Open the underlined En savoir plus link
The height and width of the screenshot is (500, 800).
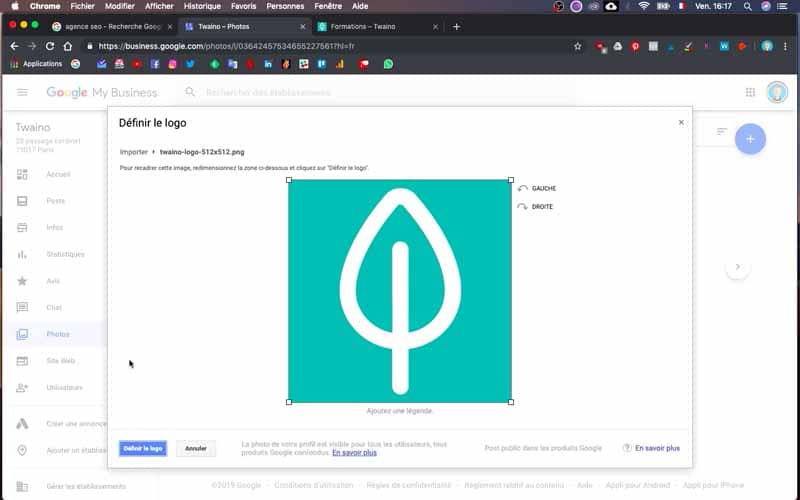point(354,453)
